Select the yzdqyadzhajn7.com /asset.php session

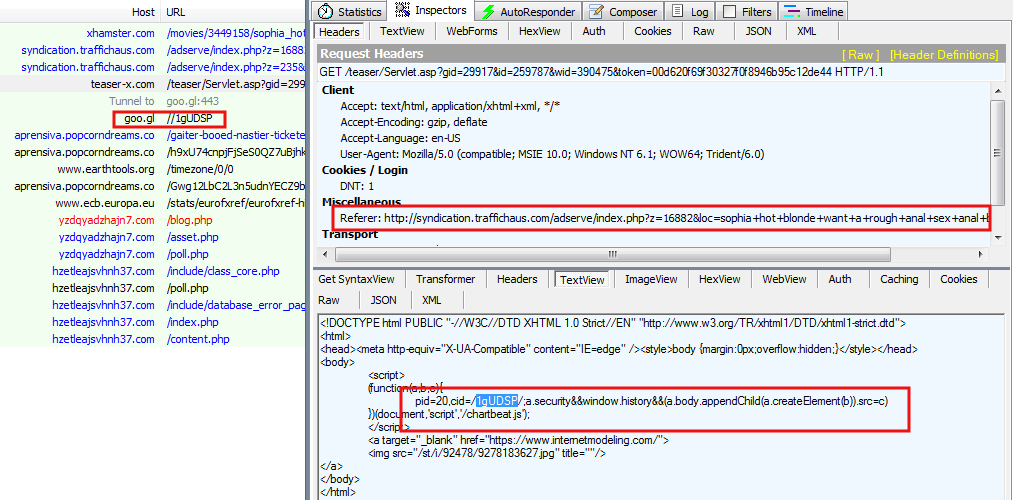tap(152, 237)
